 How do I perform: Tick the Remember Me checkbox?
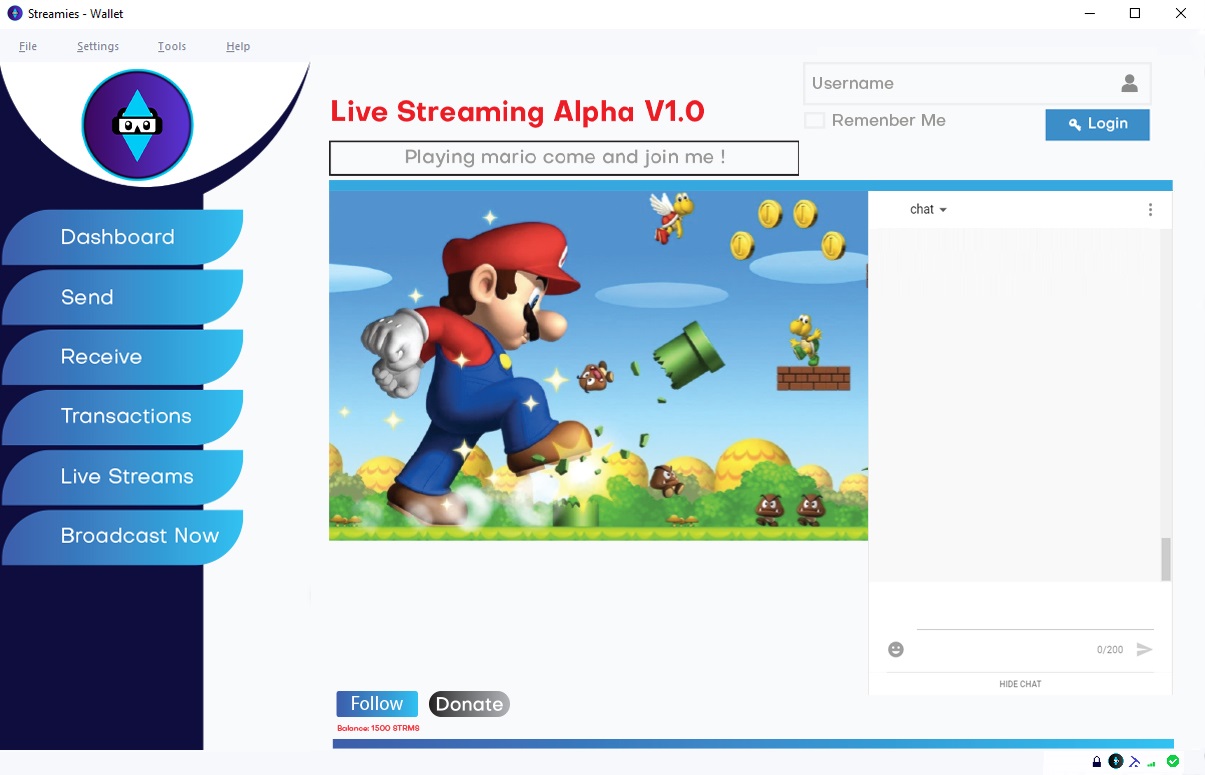[815, 120]
